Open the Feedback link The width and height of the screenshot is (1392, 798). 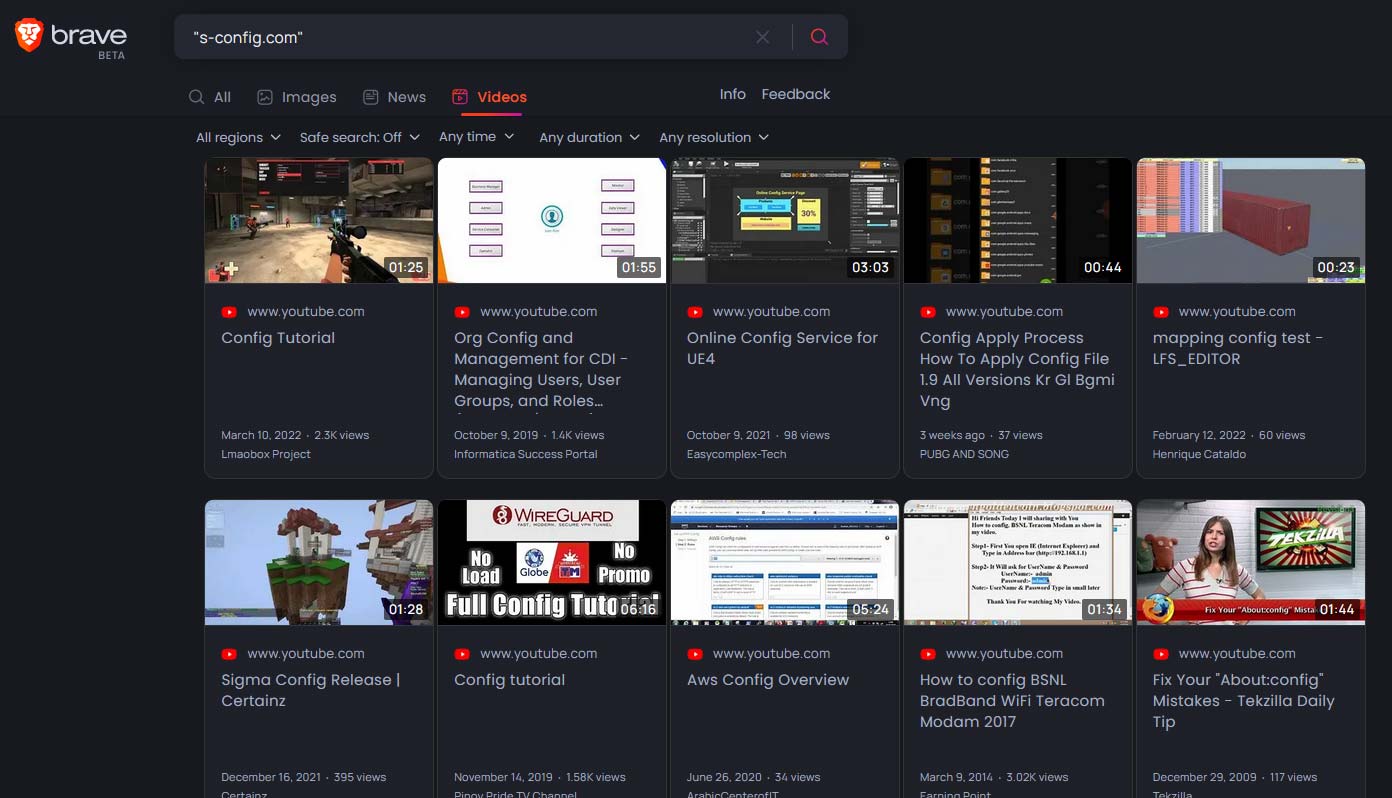tap(796, 94)
